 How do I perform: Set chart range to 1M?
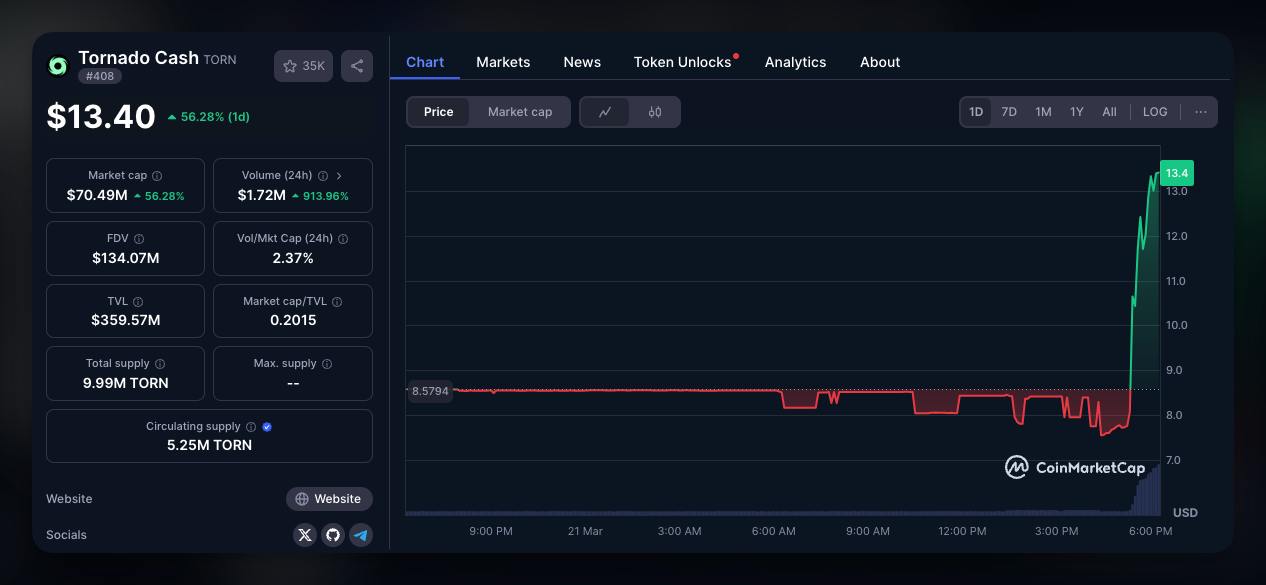tap(1043, 112)
